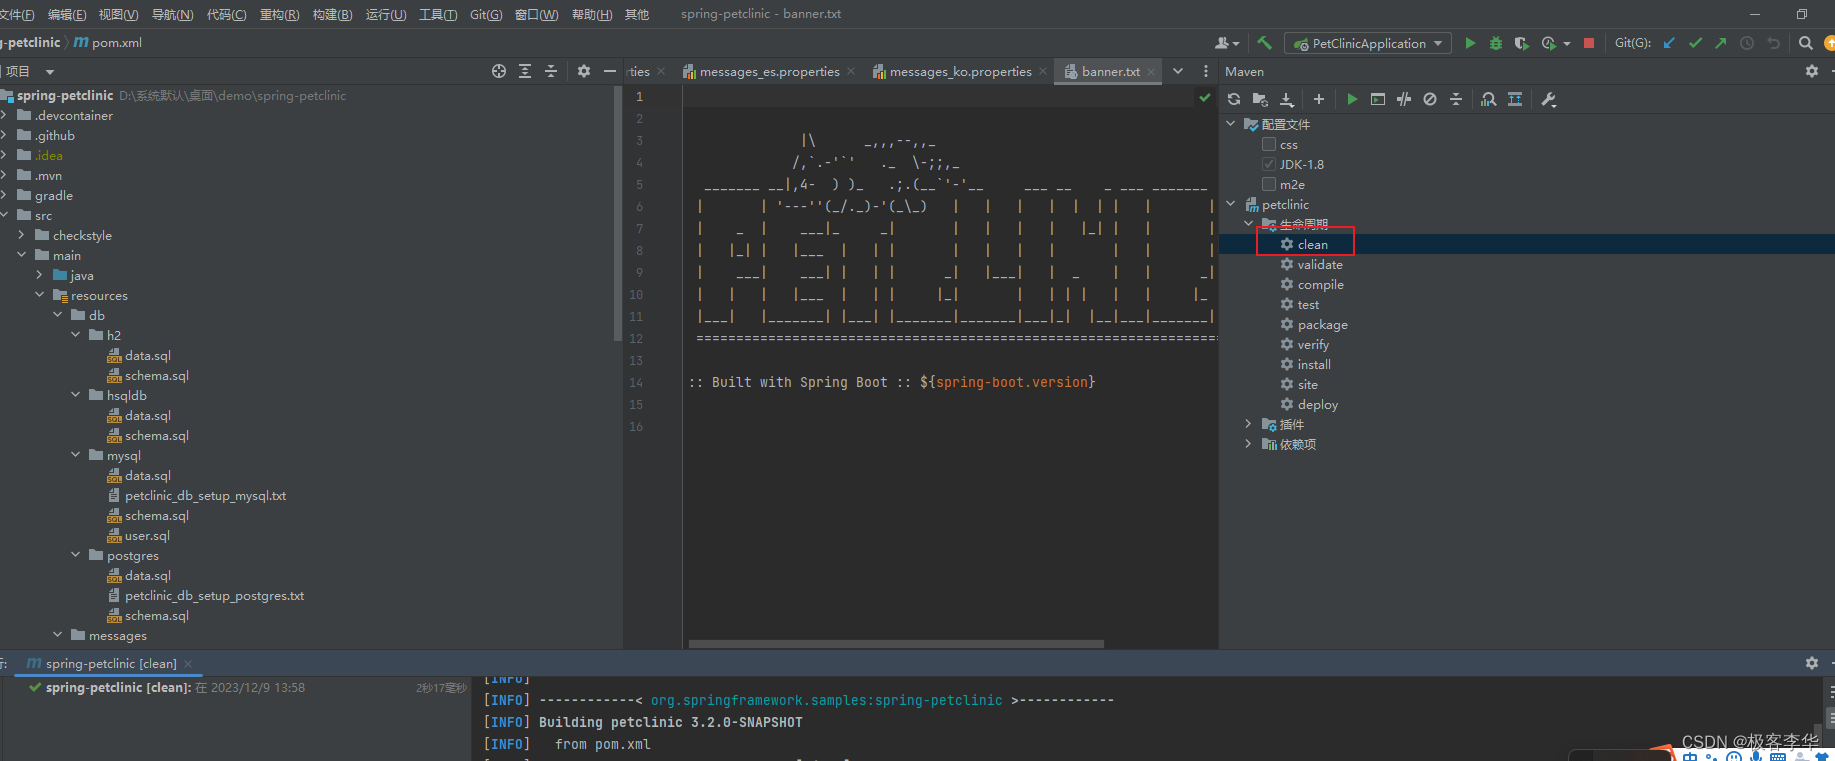The height and width of the screenshot is (761, 1835).
Task: Switch to the messages_ko.properties tab
Action: tap(959, 71)
